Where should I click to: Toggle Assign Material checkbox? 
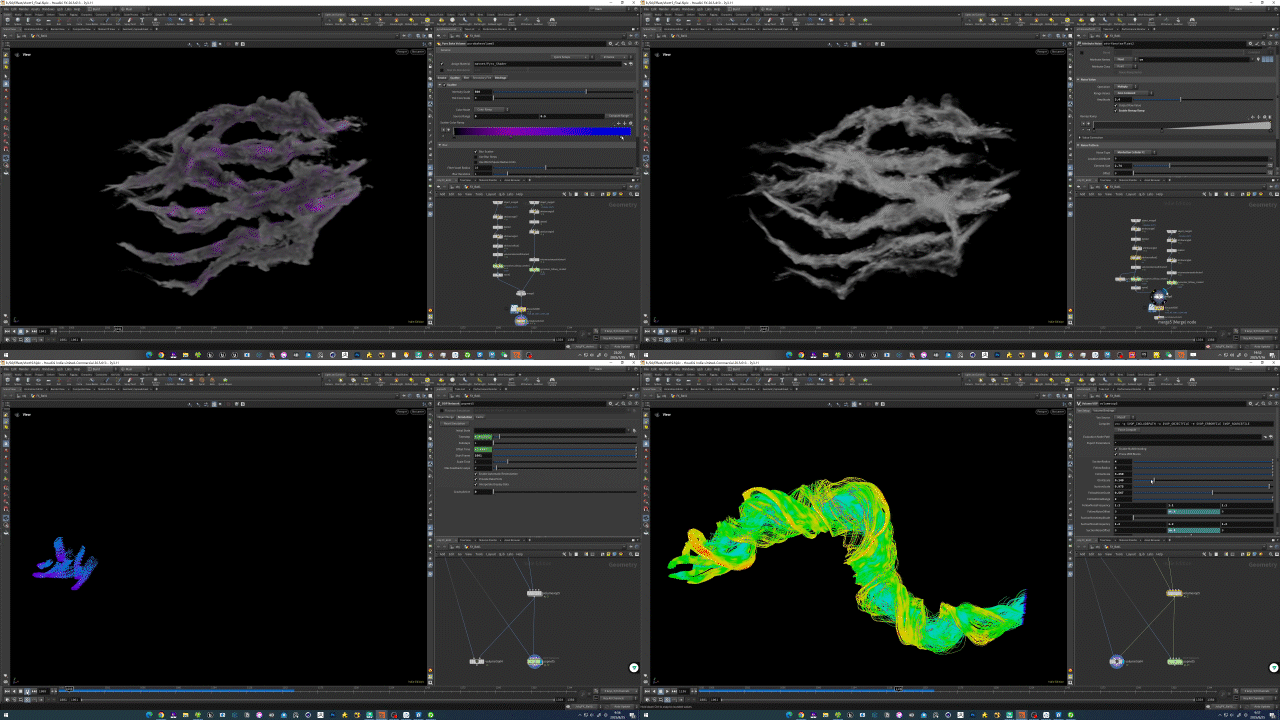pyautogui.click(x=443, y=63)
